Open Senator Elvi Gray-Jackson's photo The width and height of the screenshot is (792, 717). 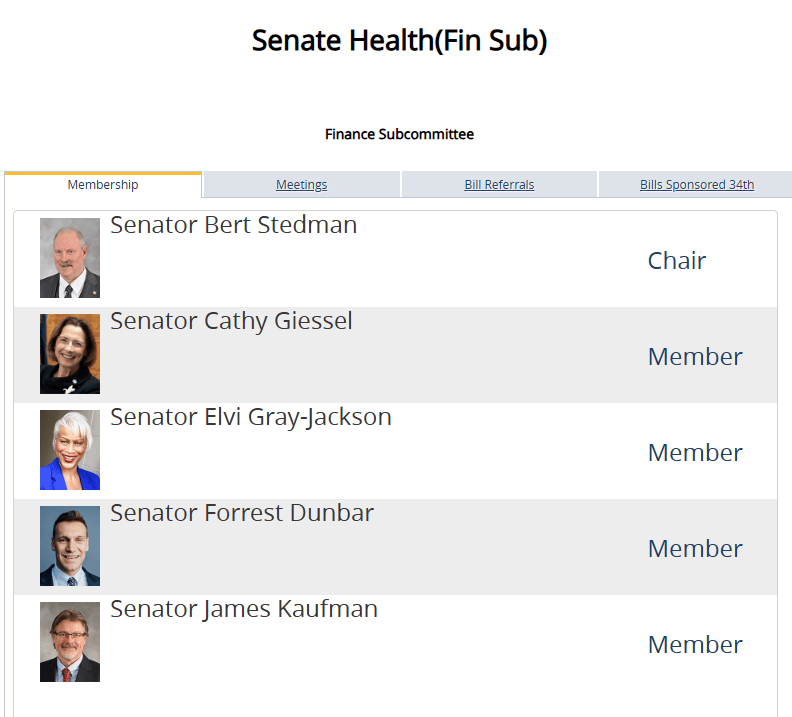click(x=70, y=450)
